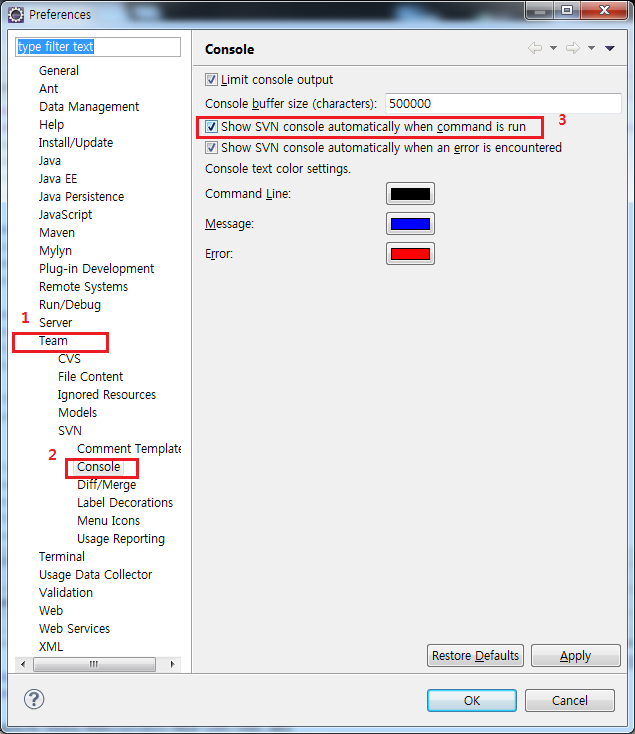Click the tree scroll right arrow
The height and width of the screenshot is (734, 635).
pos(172,664)
